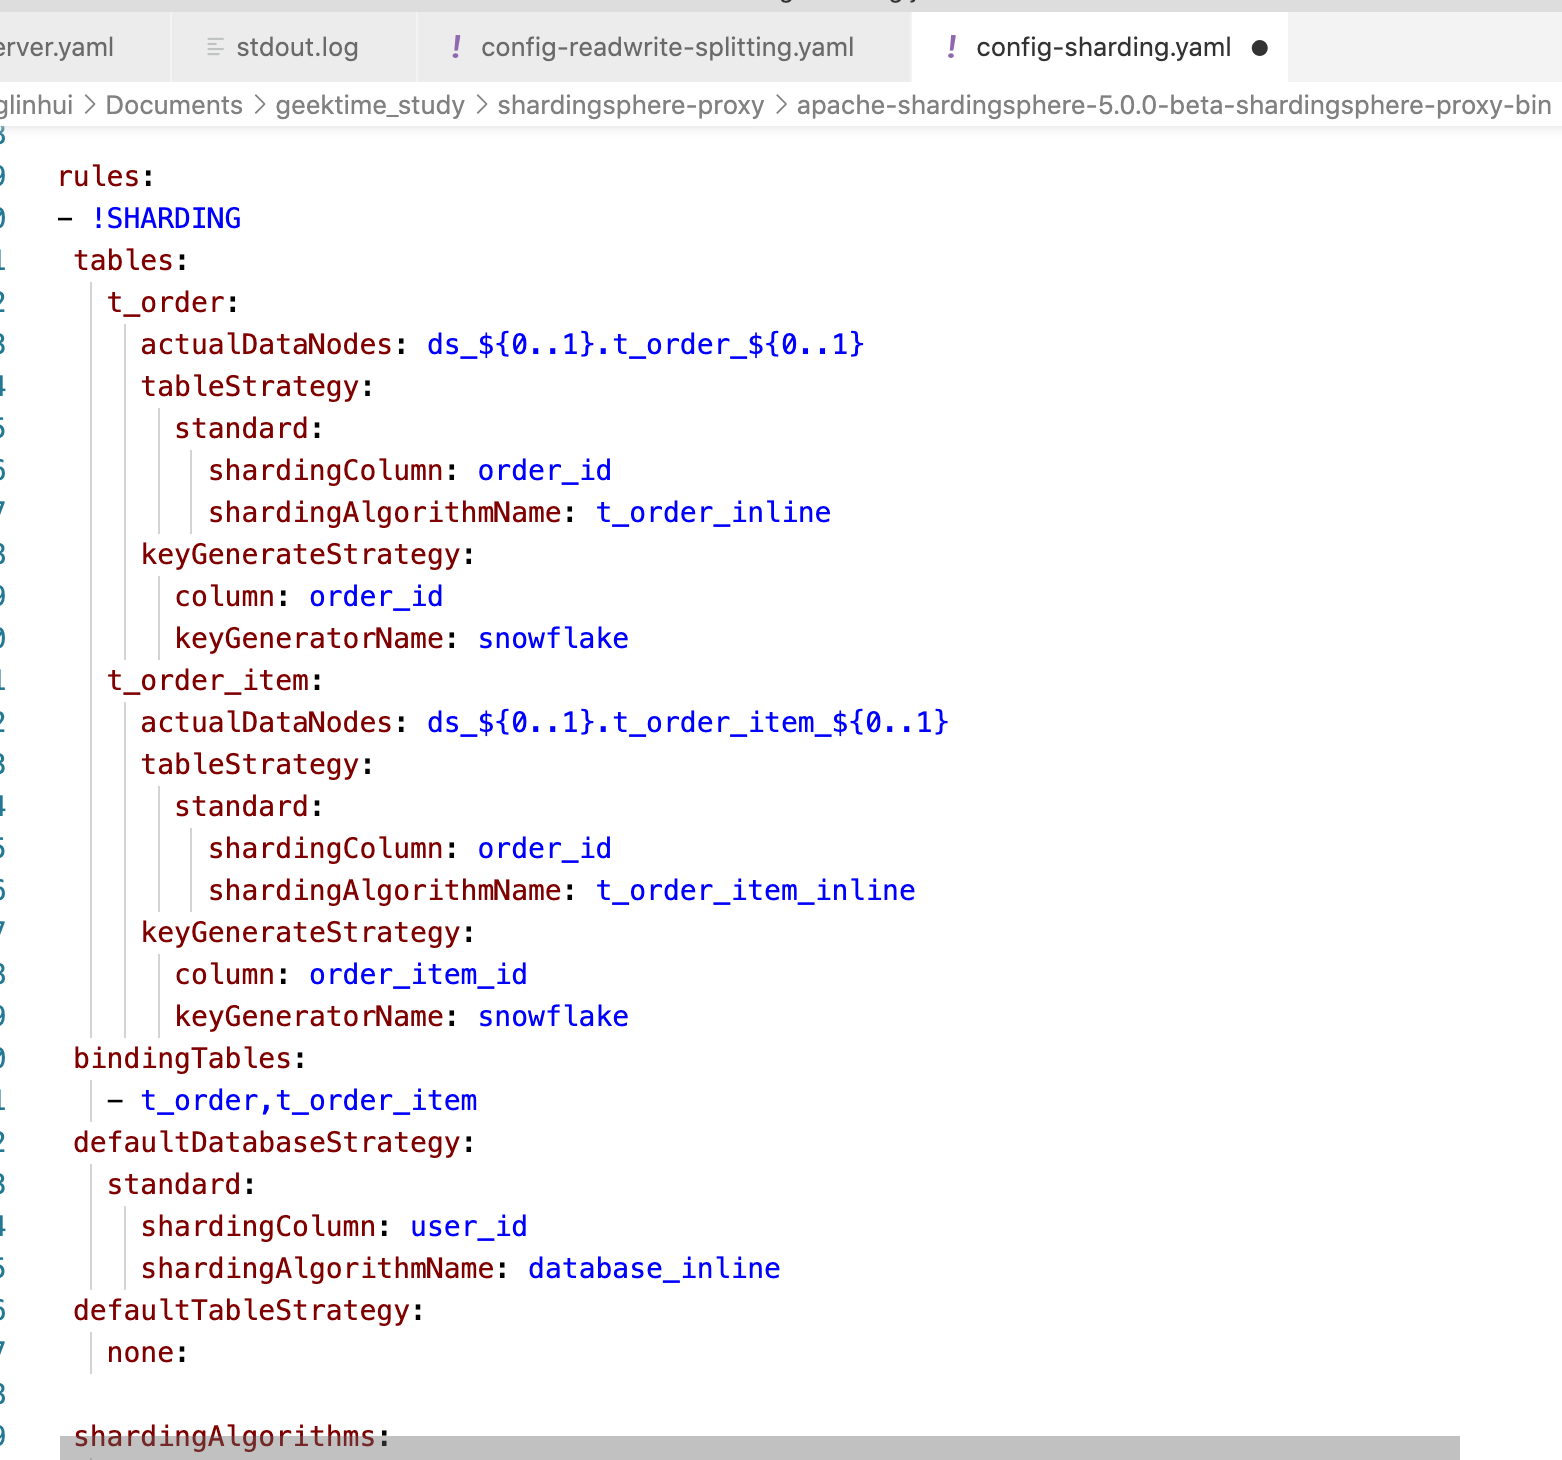Switch to the stdout.log tab
This screenshot has width=1562, height=1460.
297,46
